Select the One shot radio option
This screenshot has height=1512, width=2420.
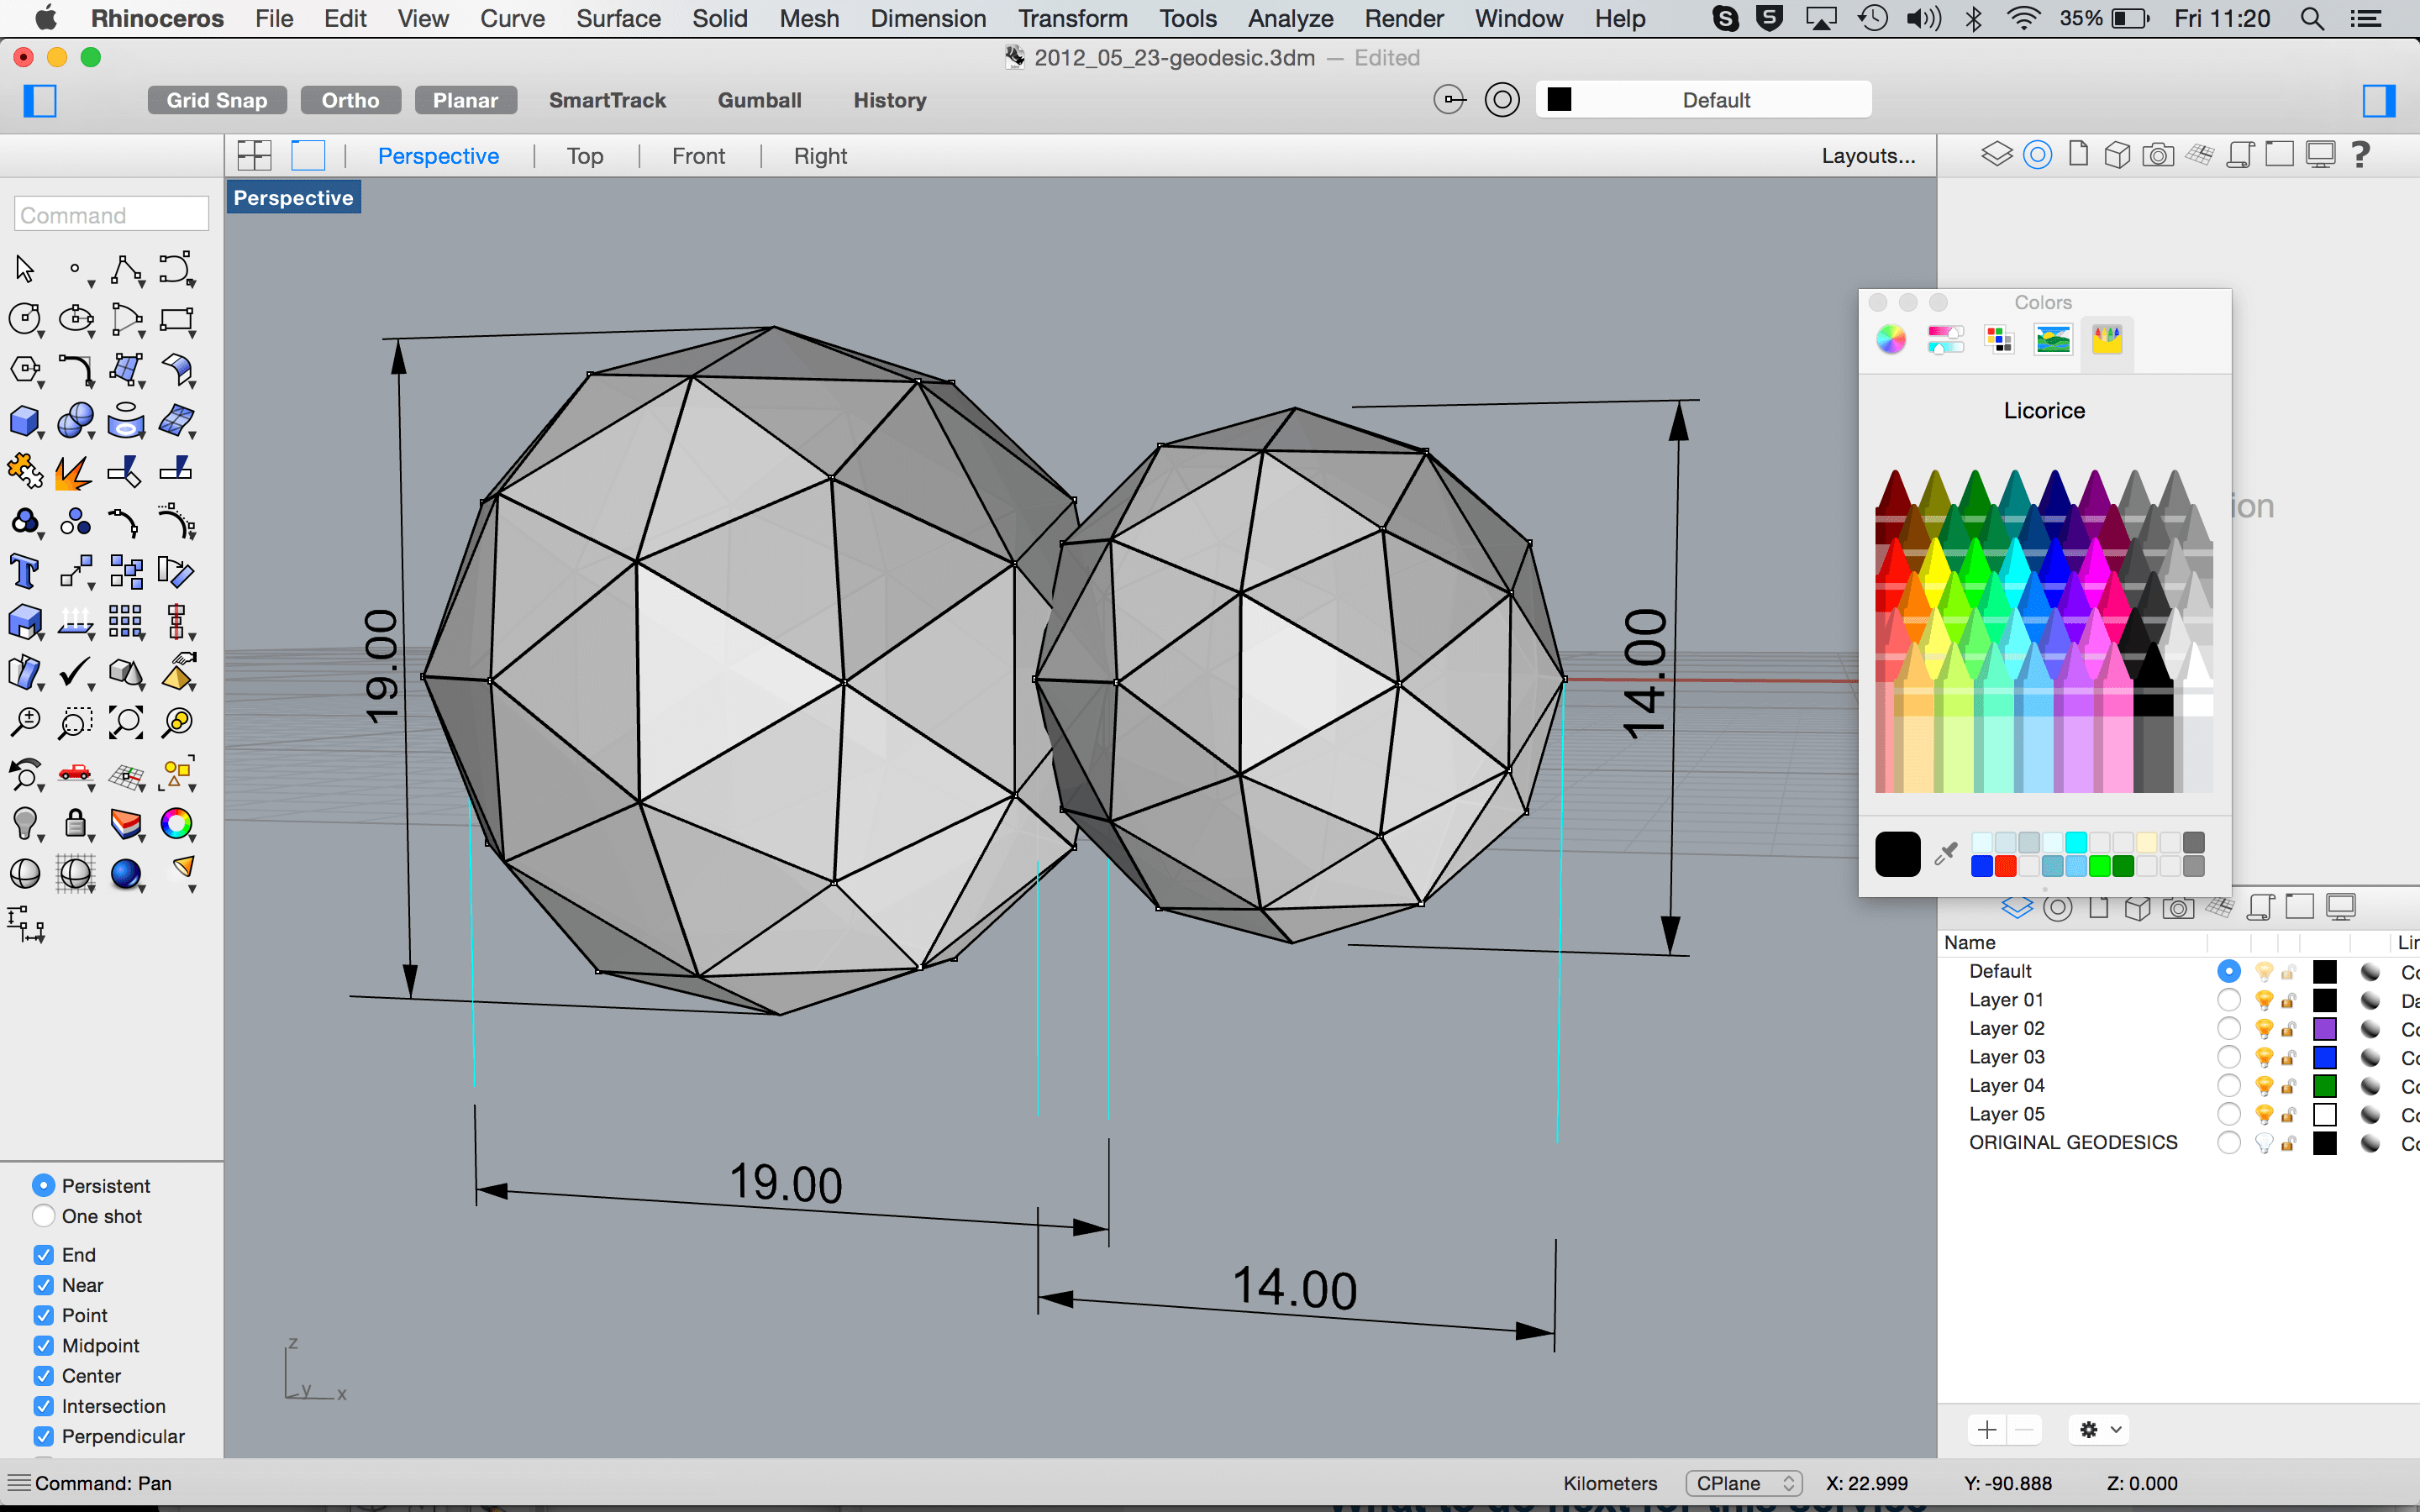[x=44, y=1216]
